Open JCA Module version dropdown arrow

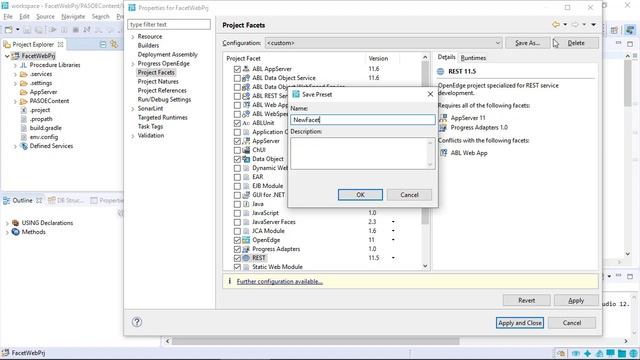393,231
